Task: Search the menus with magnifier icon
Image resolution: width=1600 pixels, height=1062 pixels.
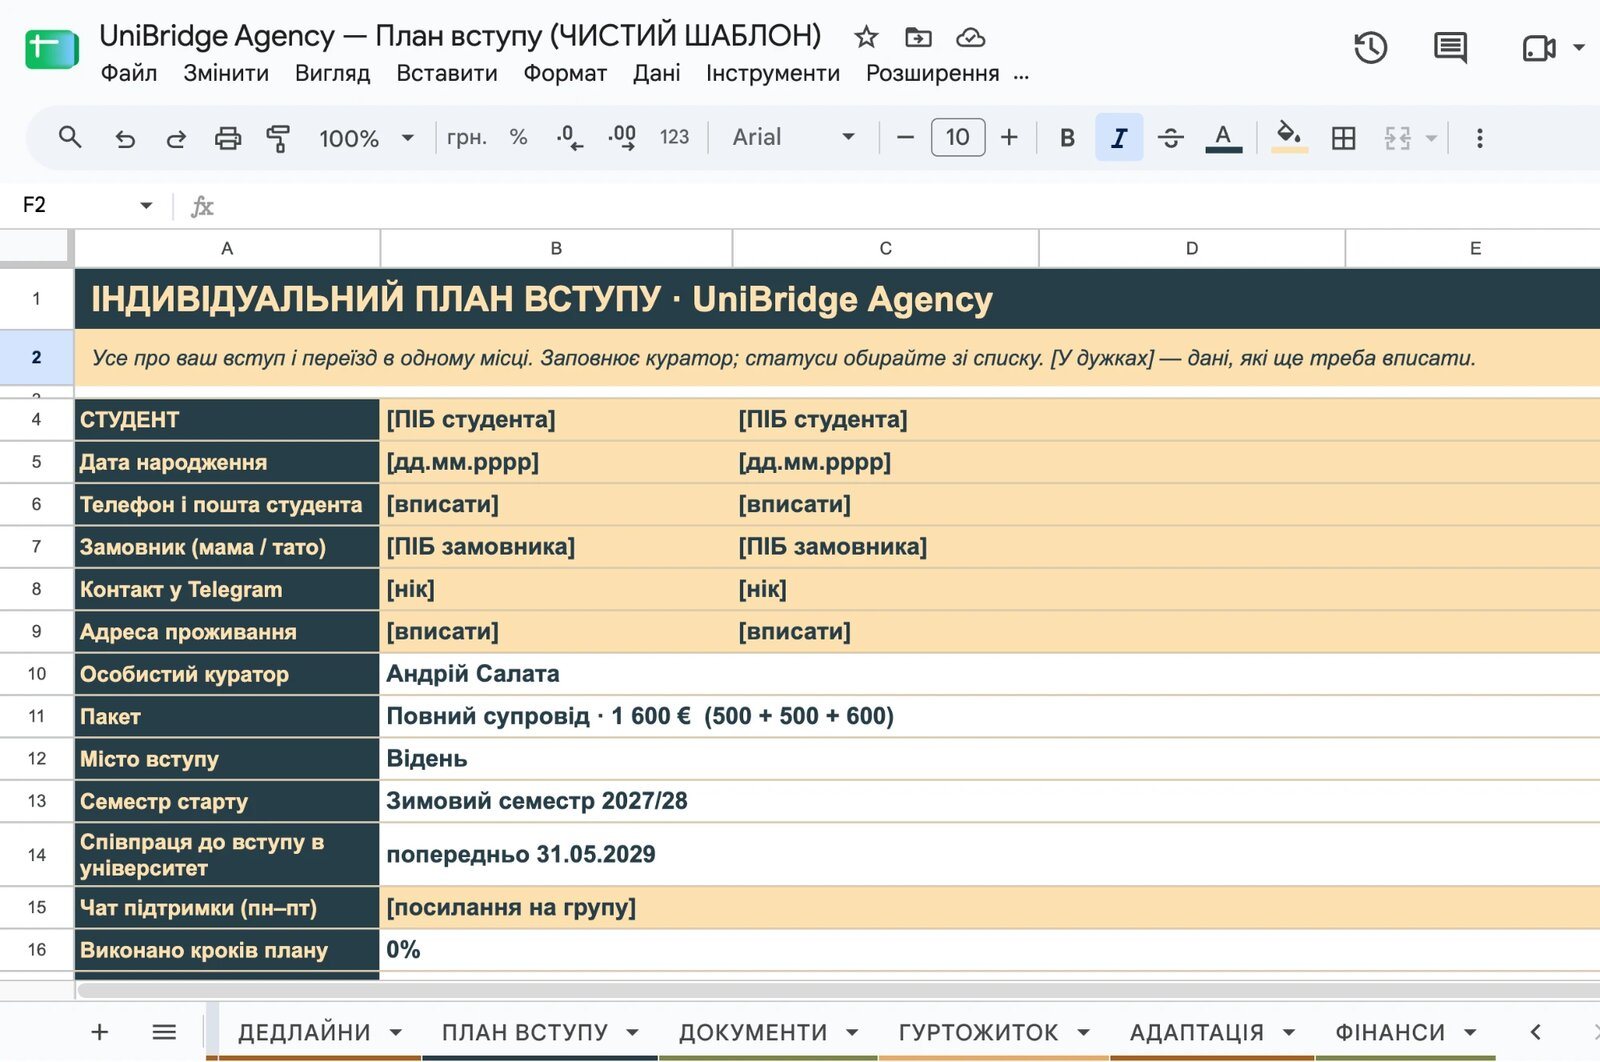Action: [x=70, y=137]
